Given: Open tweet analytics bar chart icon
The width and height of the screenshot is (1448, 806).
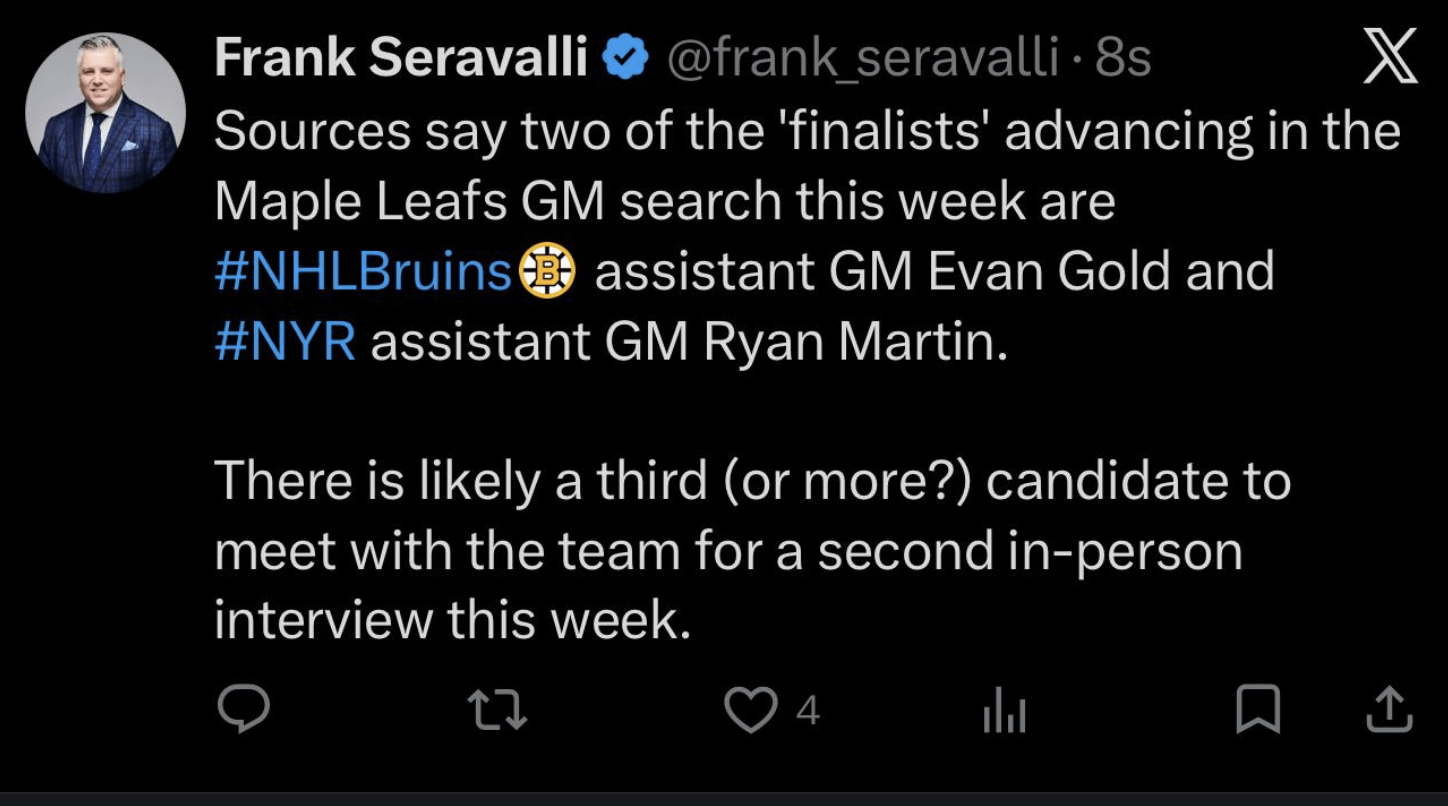Looking at the screenshot, I should click(1004, 711).
